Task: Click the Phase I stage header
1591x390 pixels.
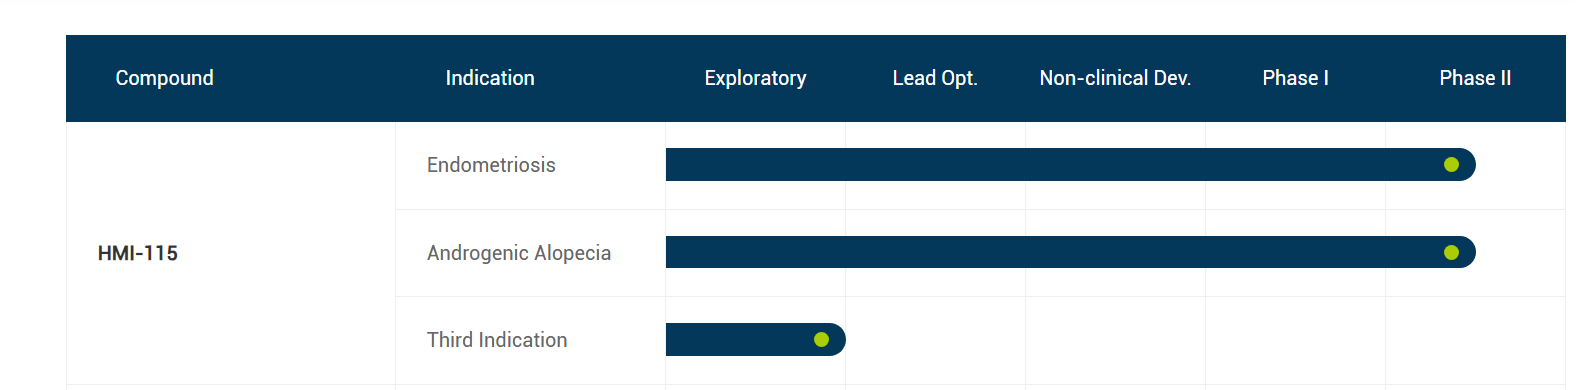Action: [x=1295, y=78]
